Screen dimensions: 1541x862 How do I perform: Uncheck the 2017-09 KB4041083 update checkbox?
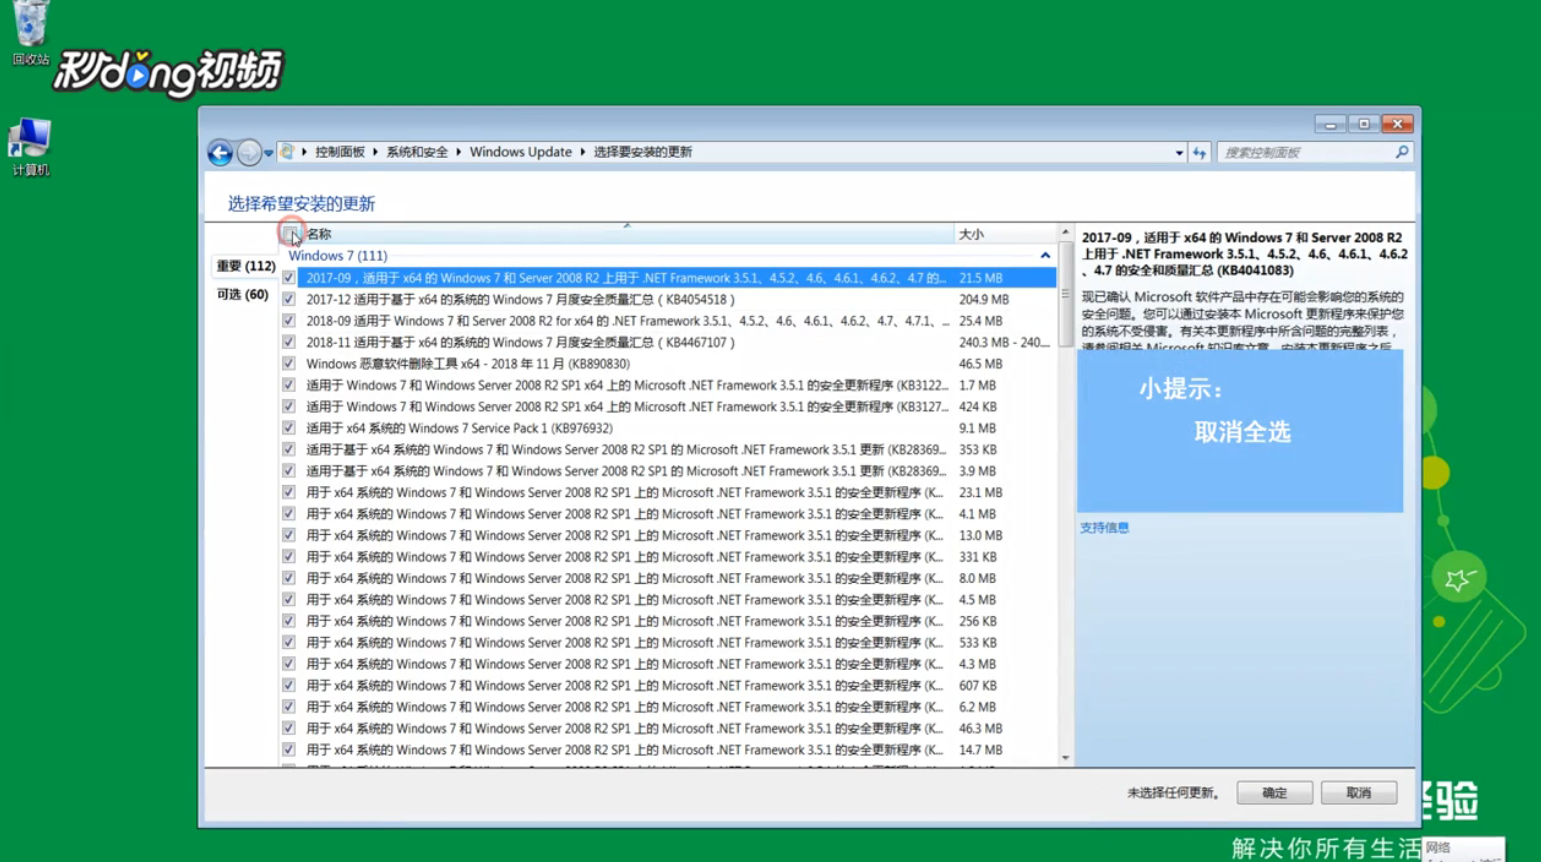tap(289, 278)
